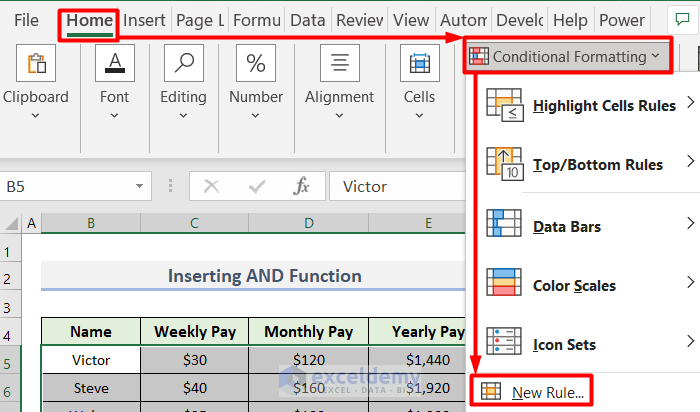Open the Name Box dropdown arrow
Viewport: 700px width, 412px height.
139,186
